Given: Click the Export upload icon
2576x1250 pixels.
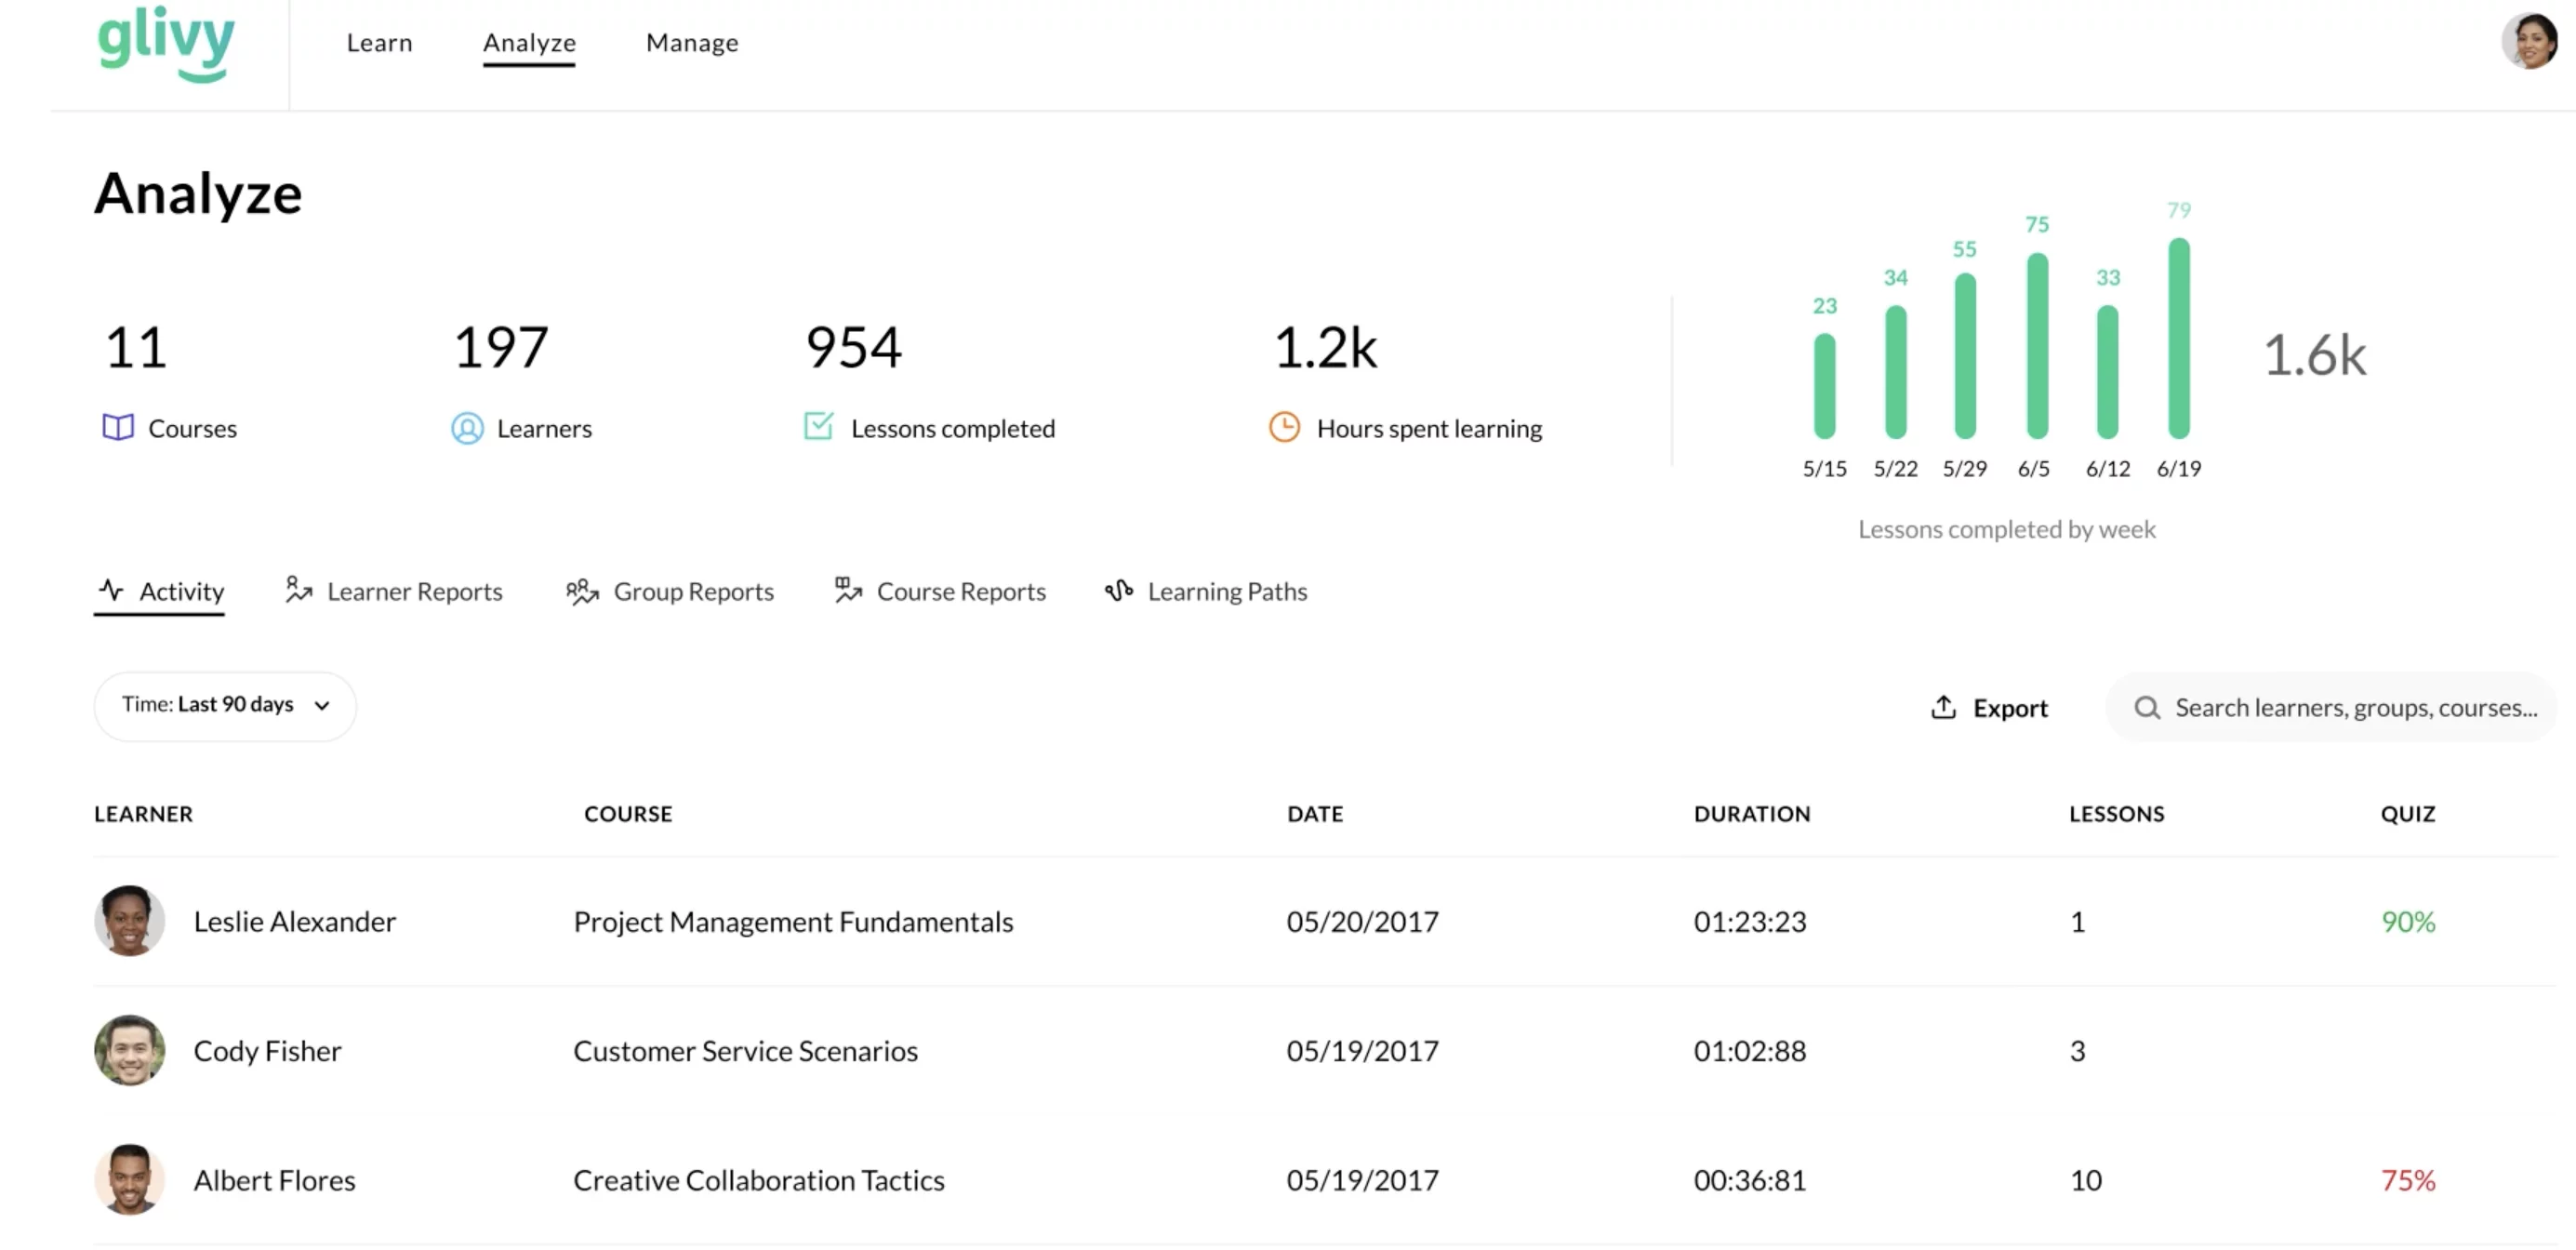Looking at the screenshot, I should (1943, 707).
